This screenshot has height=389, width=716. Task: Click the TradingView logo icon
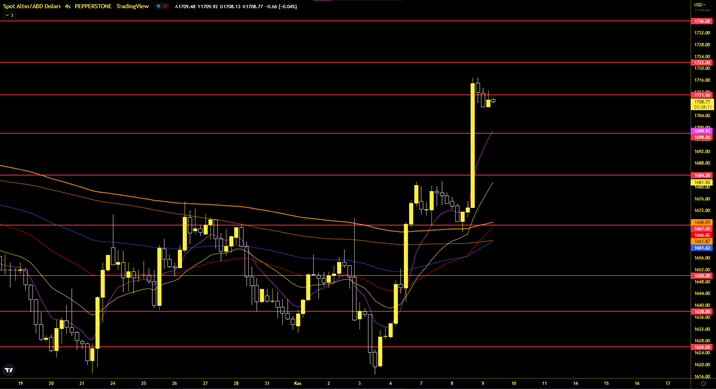coord(9,370)
